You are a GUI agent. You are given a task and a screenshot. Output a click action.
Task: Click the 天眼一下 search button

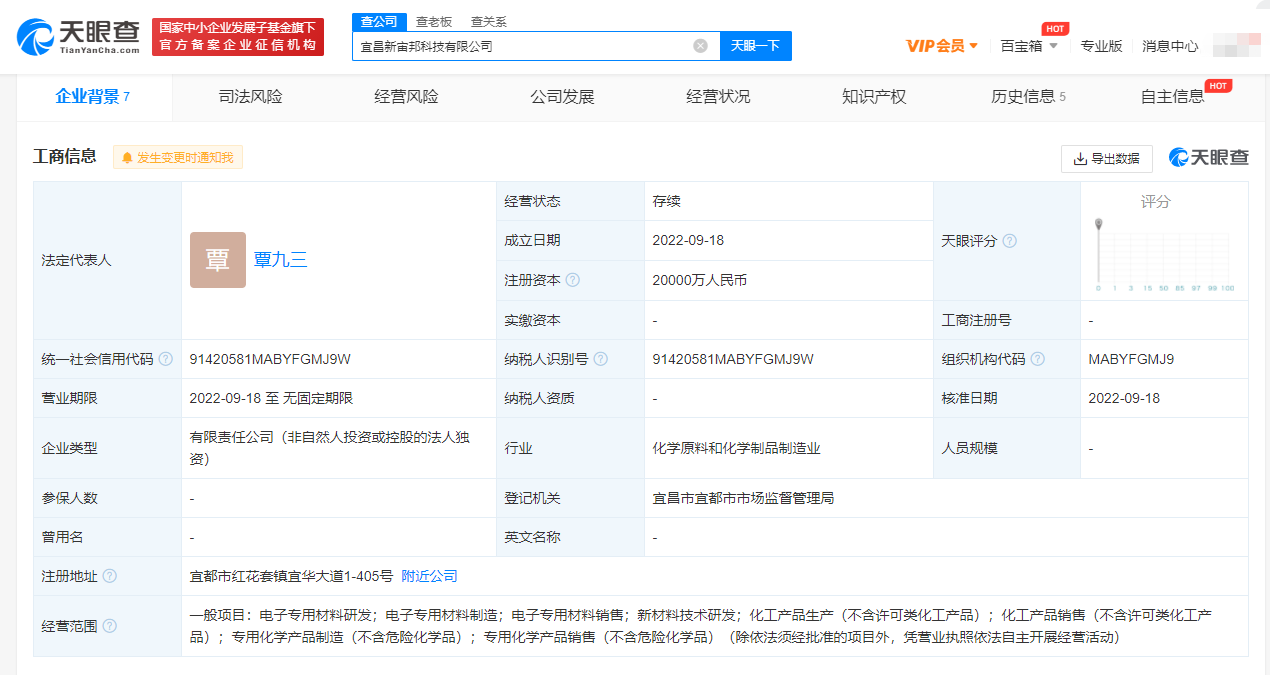click(755, 46)
